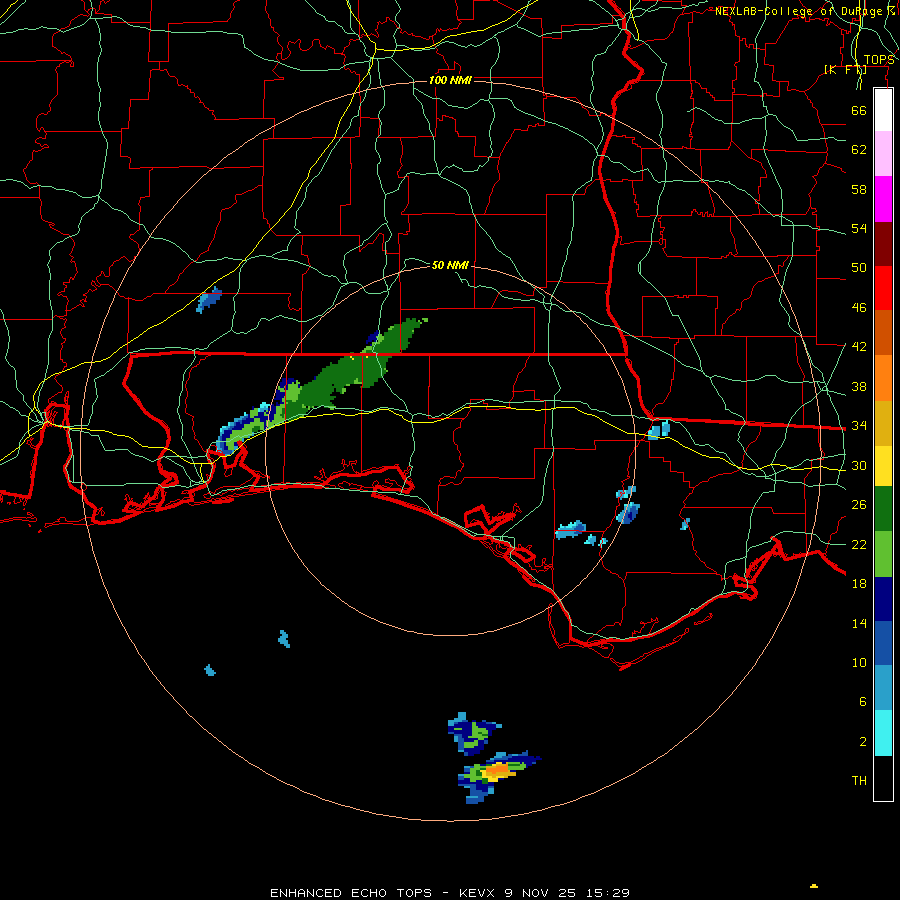
Task: Click the black TH legend color block
Action: point(883,778)
